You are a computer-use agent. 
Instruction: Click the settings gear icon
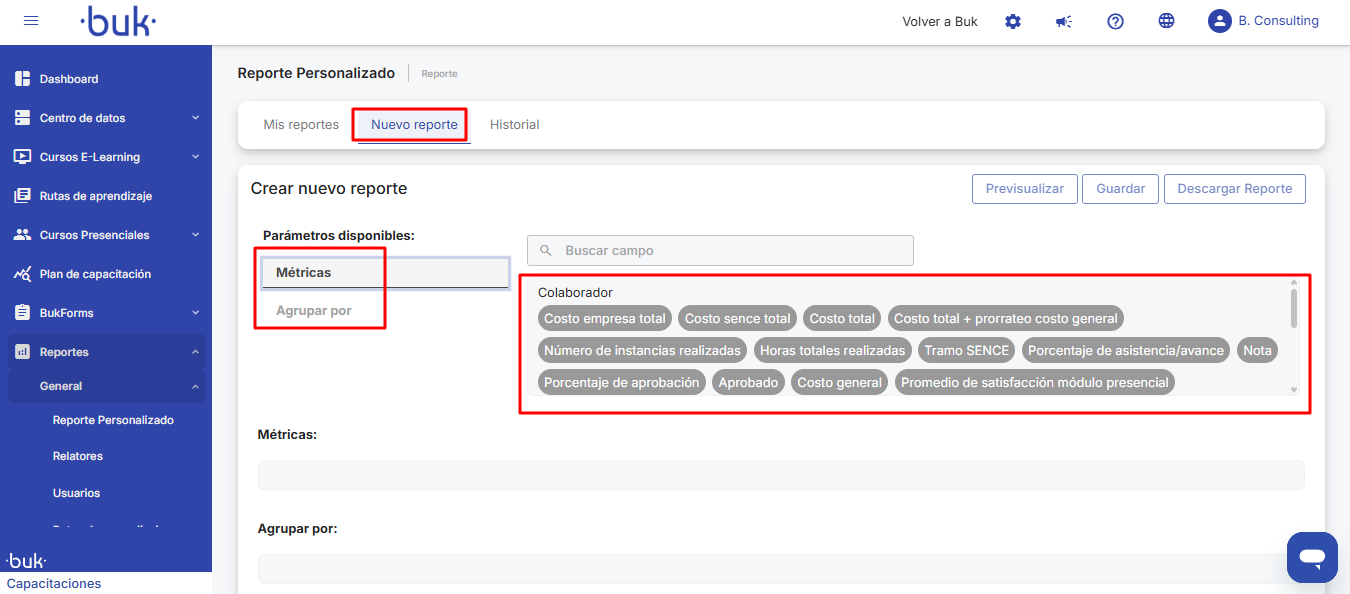coord(1013,21)
